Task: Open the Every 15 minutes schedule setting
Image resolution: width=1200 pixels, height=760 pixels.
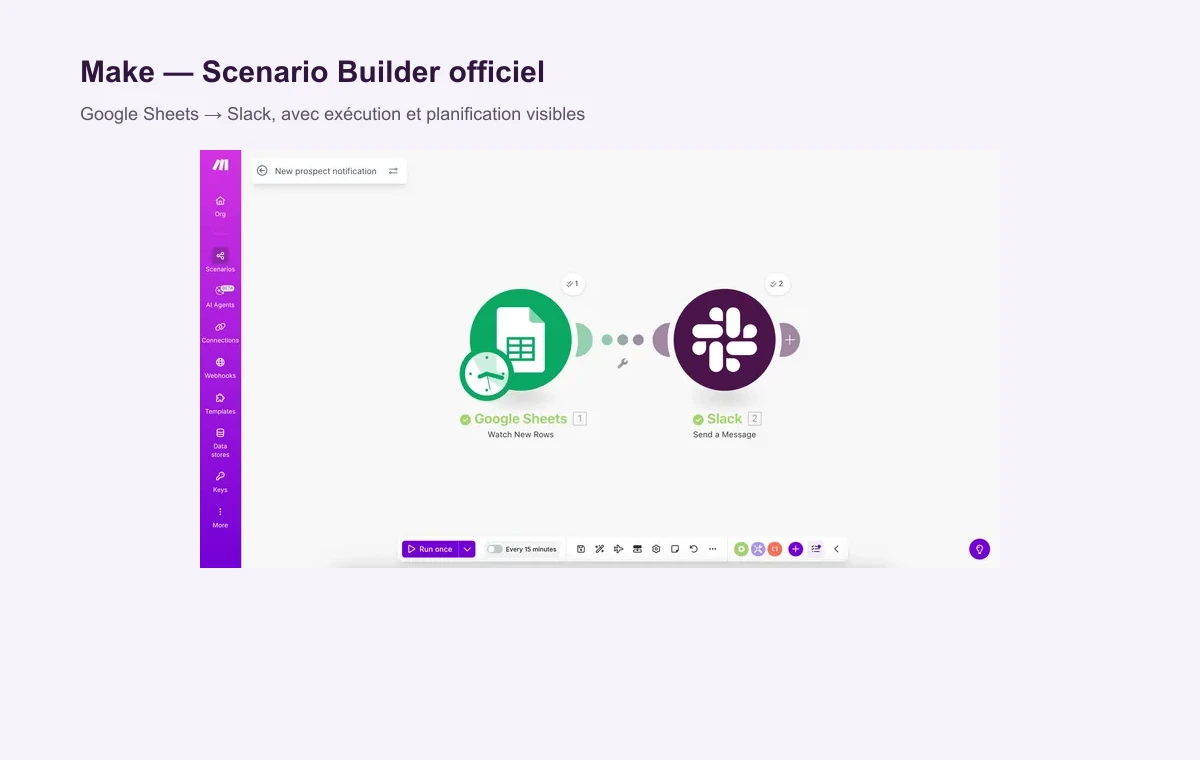Action: tap(531, 549)
